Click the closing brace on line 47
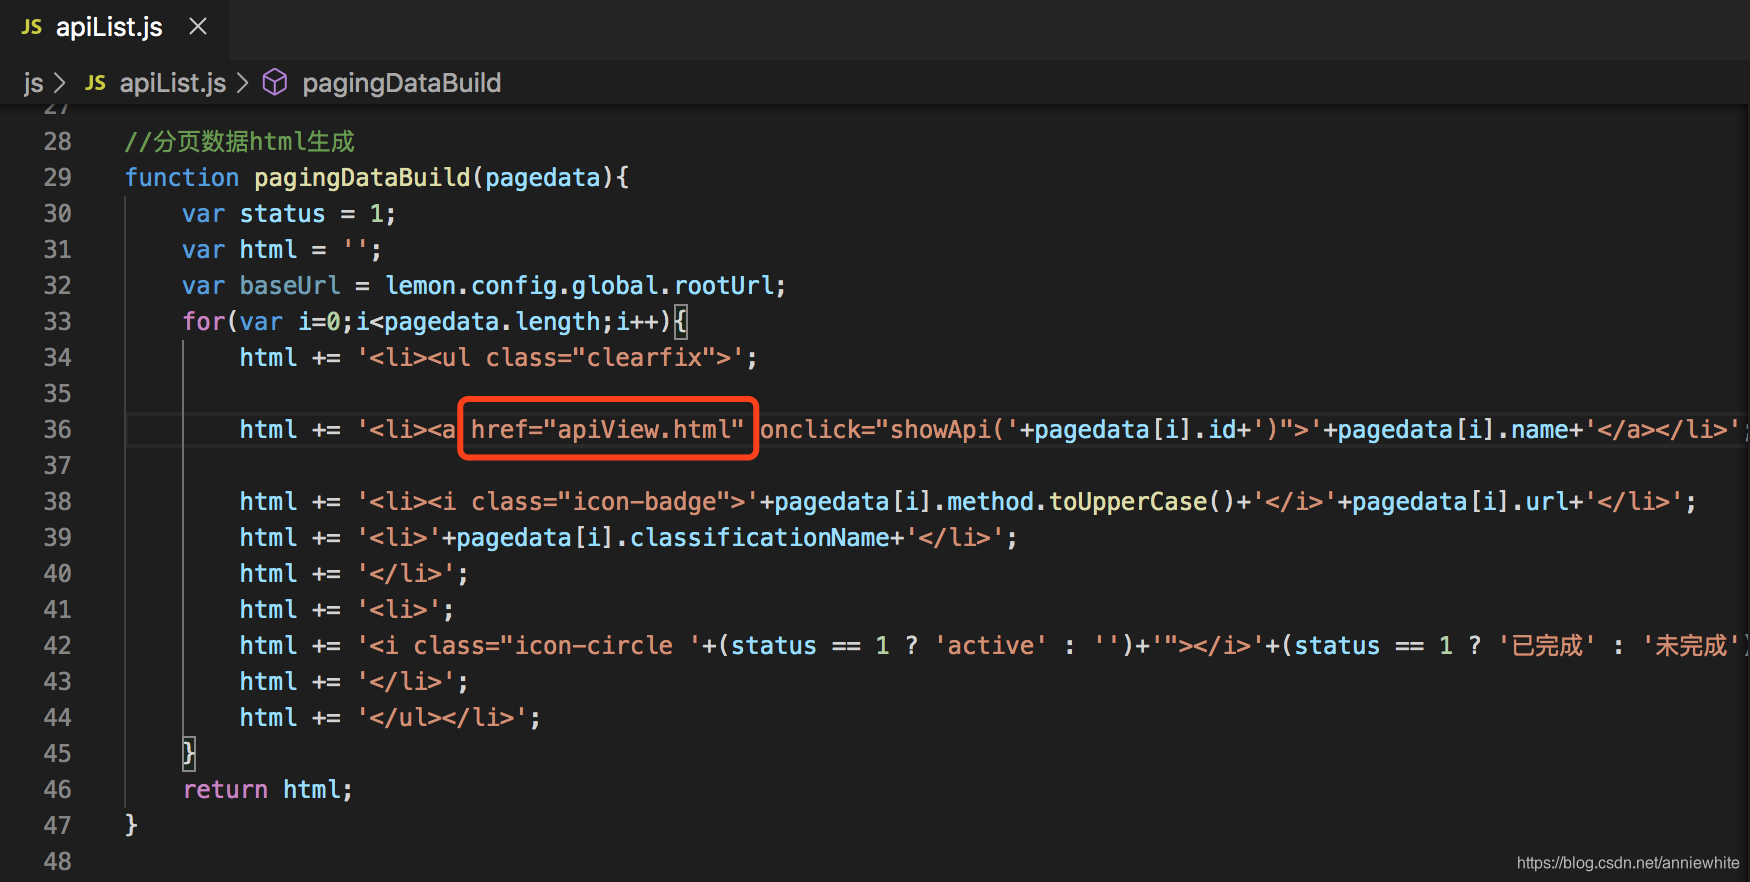 click(131, 825)
